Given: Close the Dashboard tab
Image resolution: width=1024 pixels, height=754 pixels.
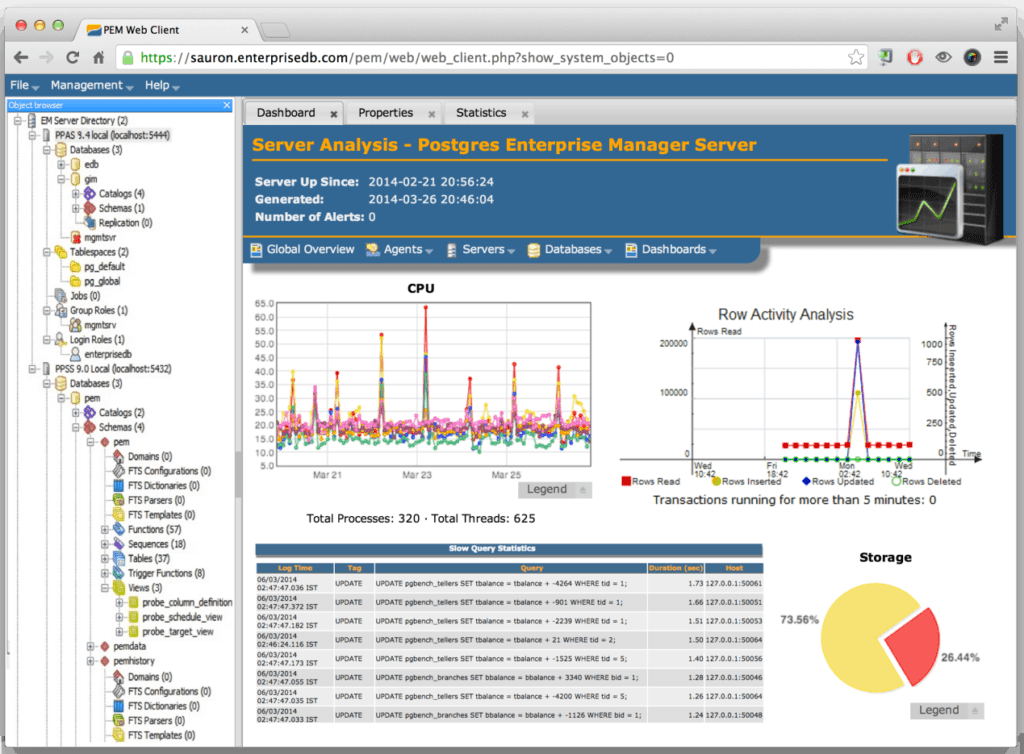Looking at the screenshot, I should coord(334,114).
